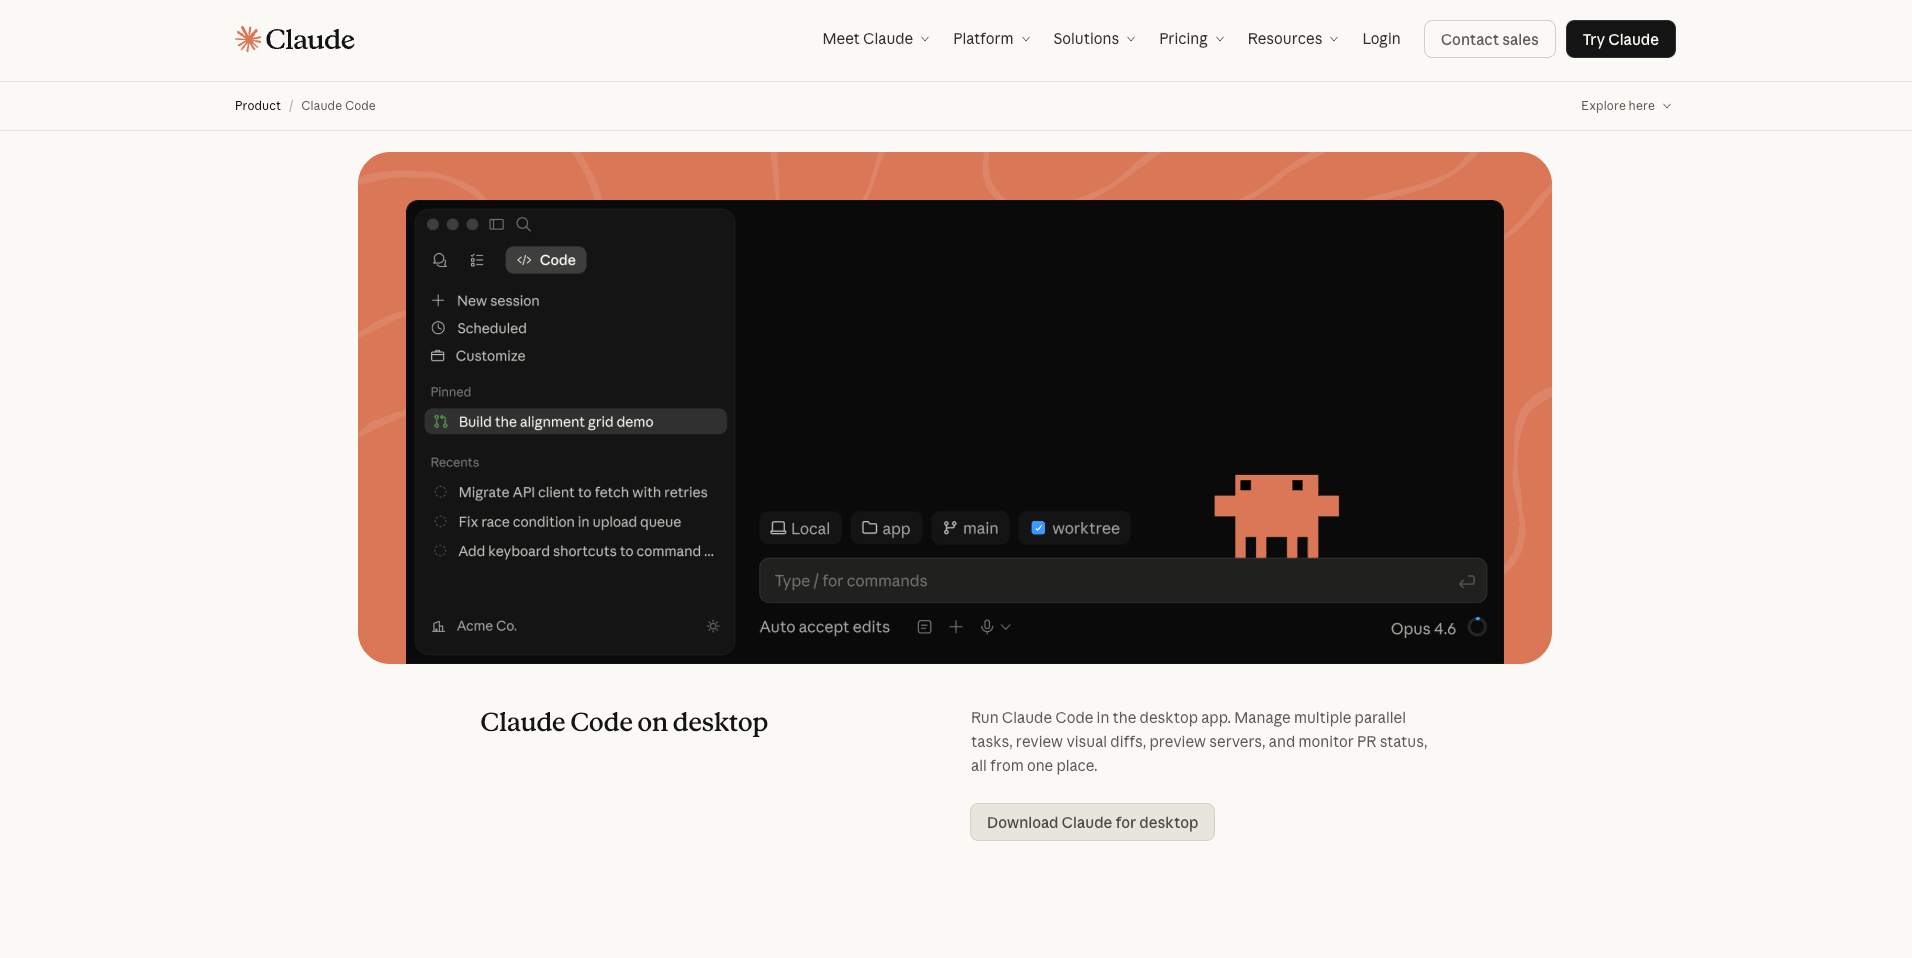The height and width of the screenshot is (958, 1912).
Task: Click the Claude Code breadcrumb
Action: [338, 106]
